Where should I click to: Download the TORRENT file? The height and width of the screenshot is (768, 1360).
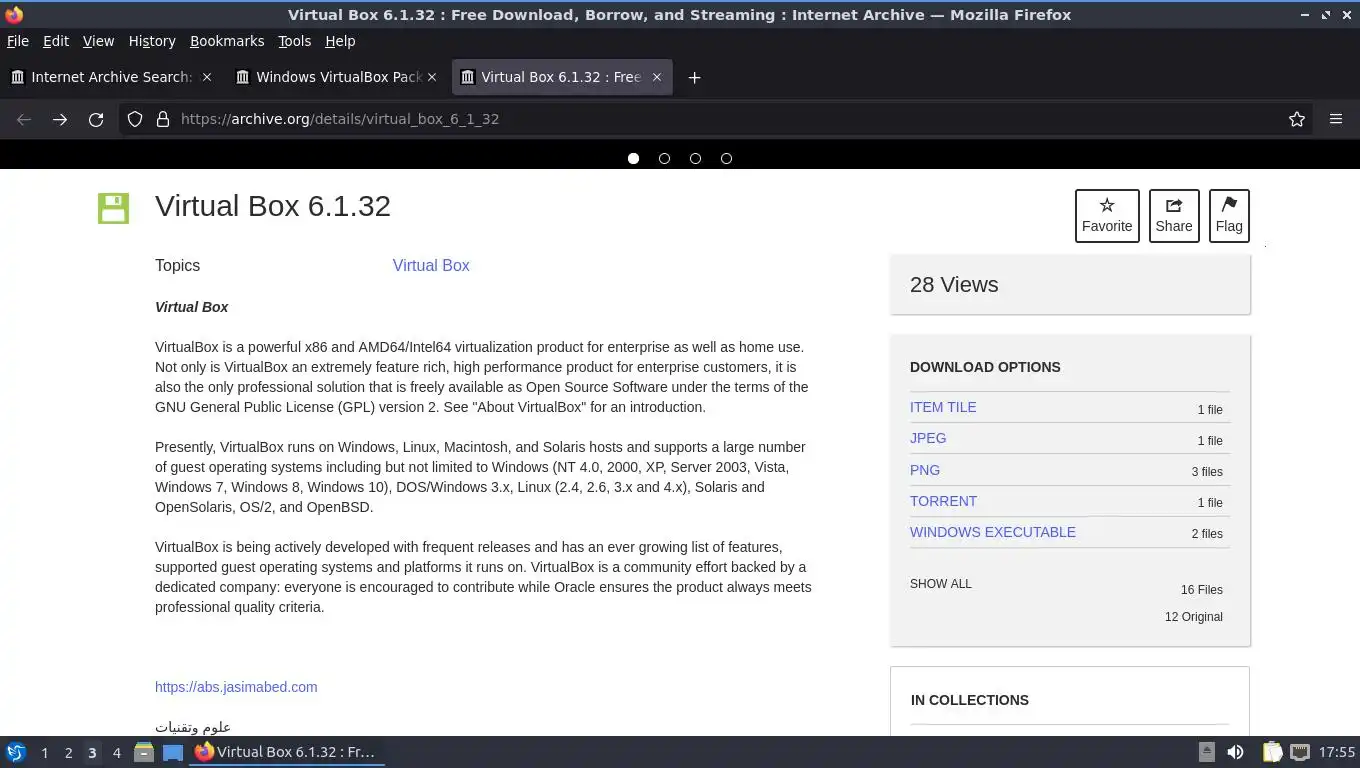tap(943, 501)
